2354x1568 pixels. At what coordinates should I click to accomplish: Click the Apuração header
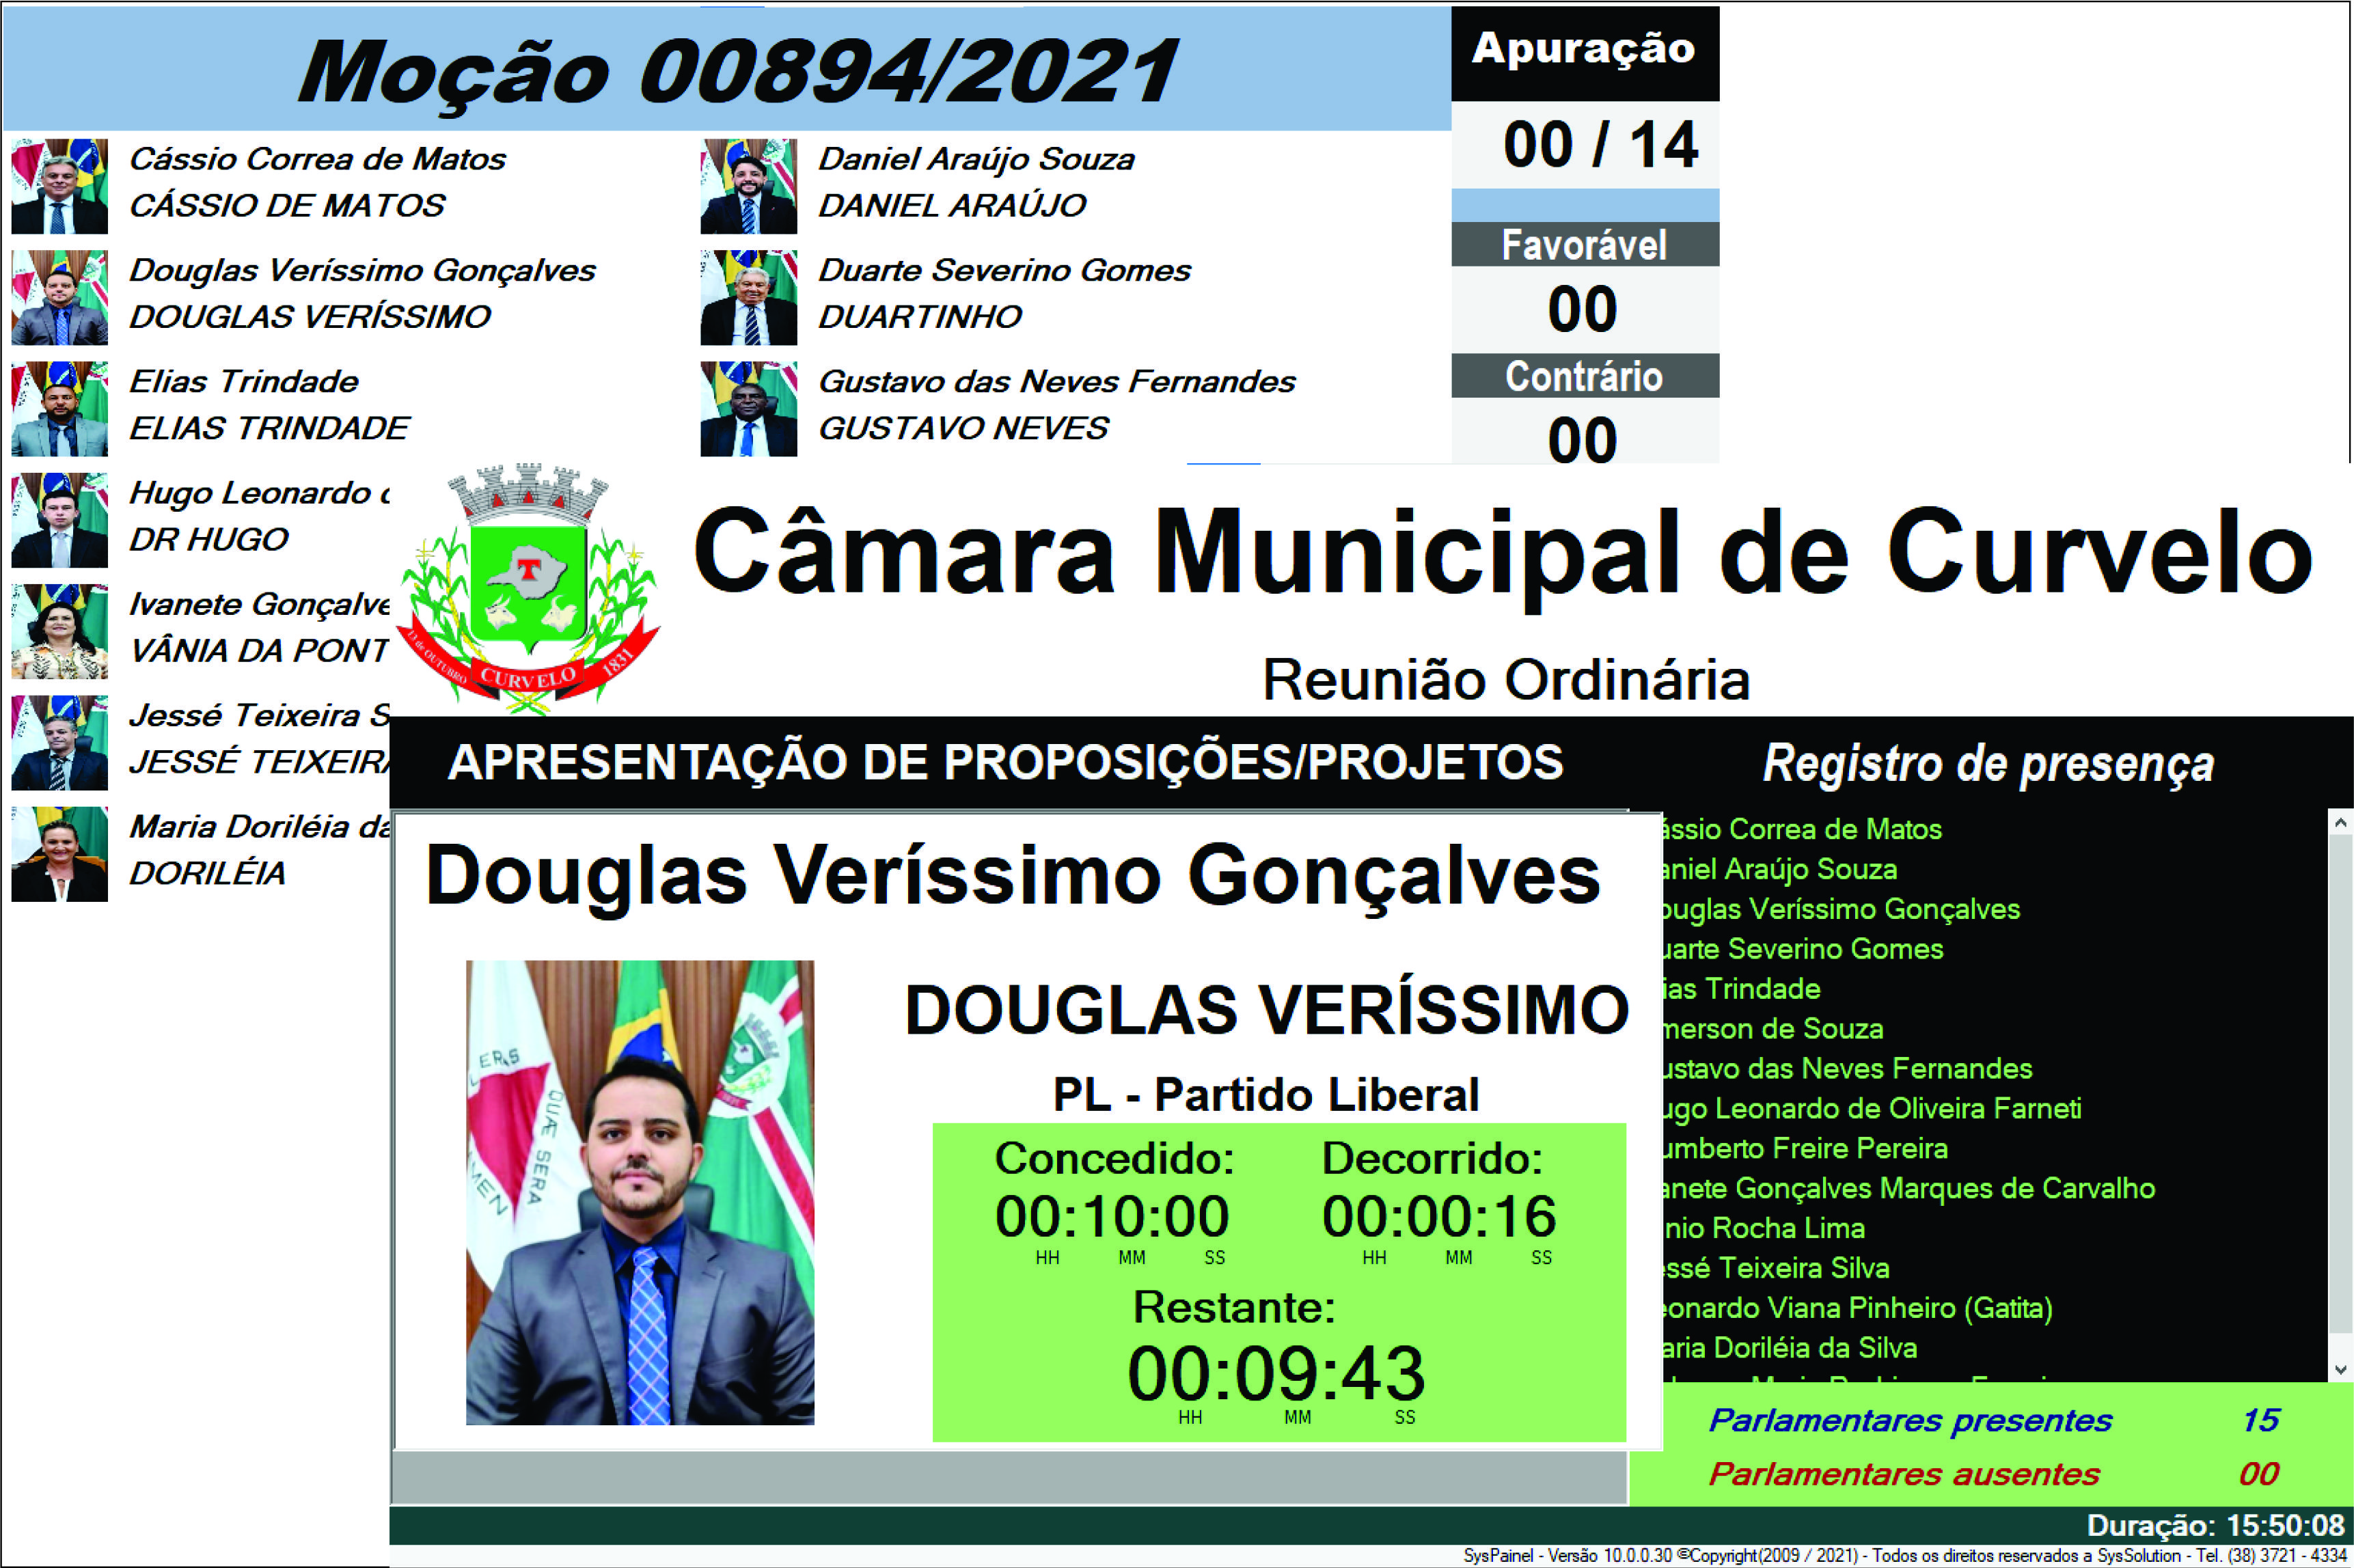click(1584, 49)
